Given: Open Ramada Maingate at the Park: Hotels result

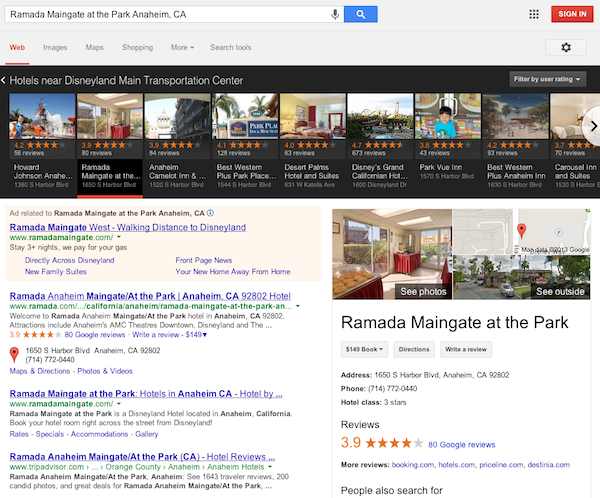Looking at the screenshot, I should (x=146, y=394).
